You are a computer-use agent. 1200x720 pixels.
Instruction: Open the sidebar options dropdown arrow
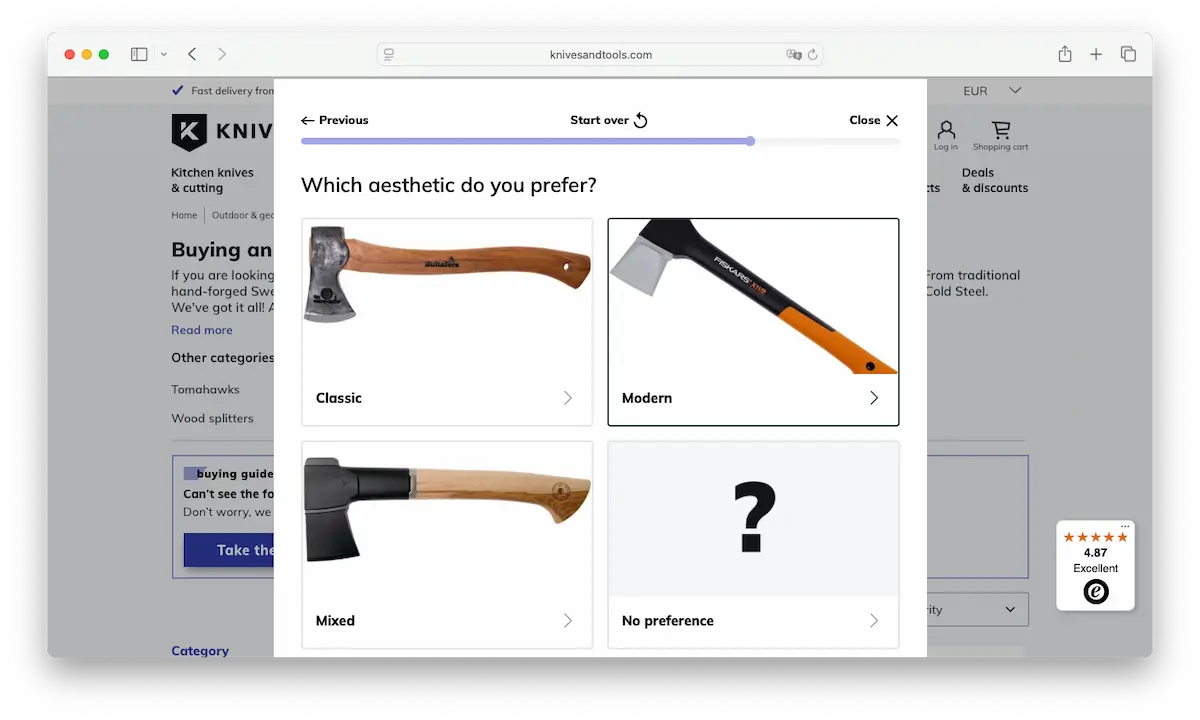[x=164, y=55]
